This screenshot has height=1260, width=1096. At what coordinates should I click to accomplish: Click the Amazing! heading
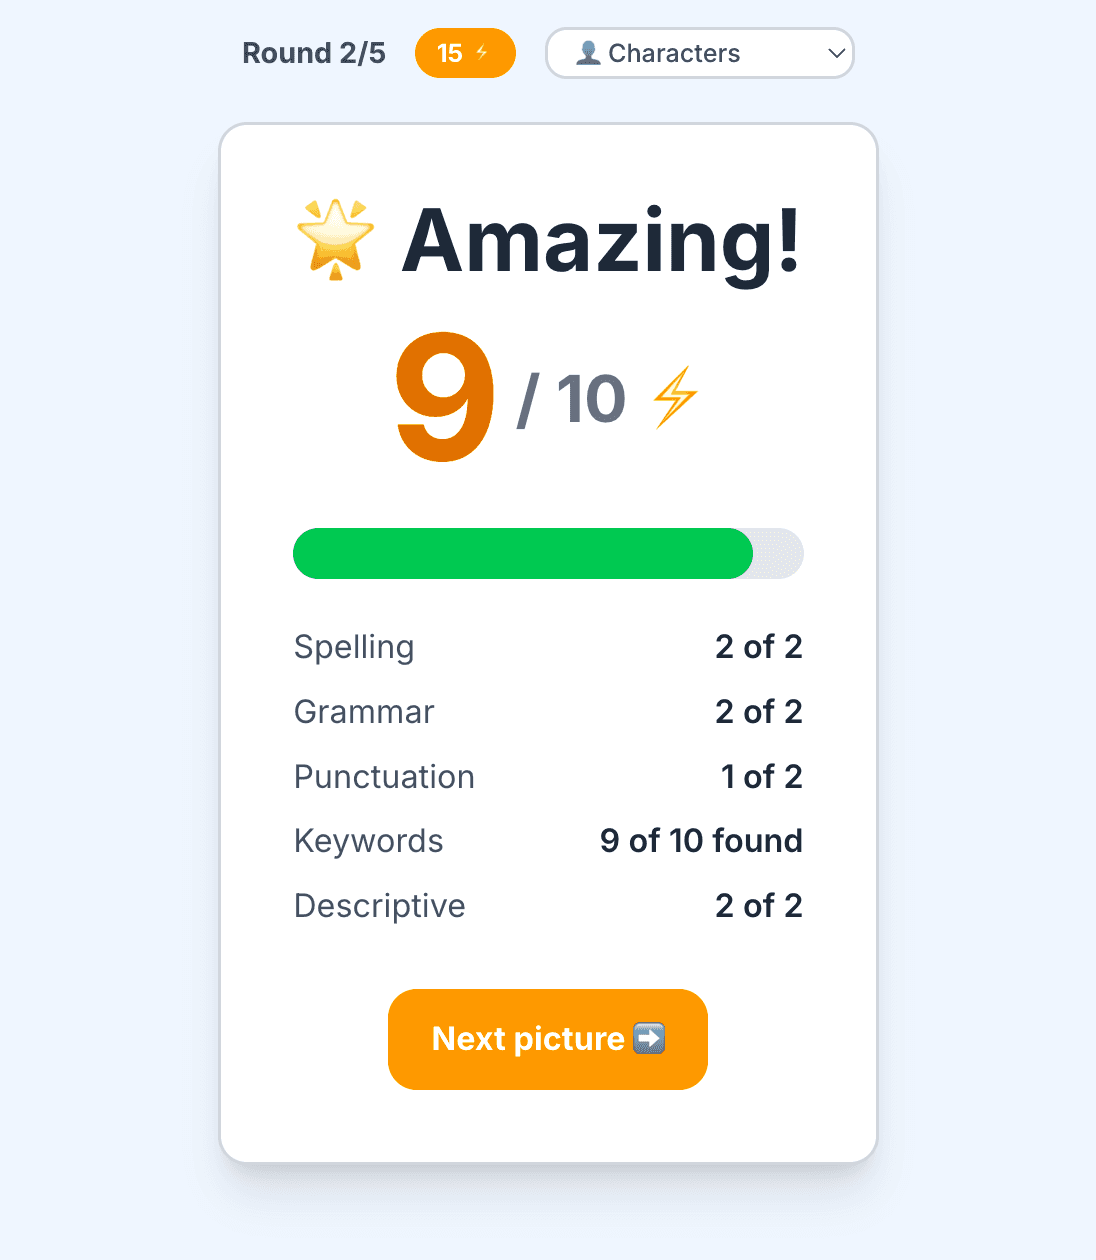601,241
